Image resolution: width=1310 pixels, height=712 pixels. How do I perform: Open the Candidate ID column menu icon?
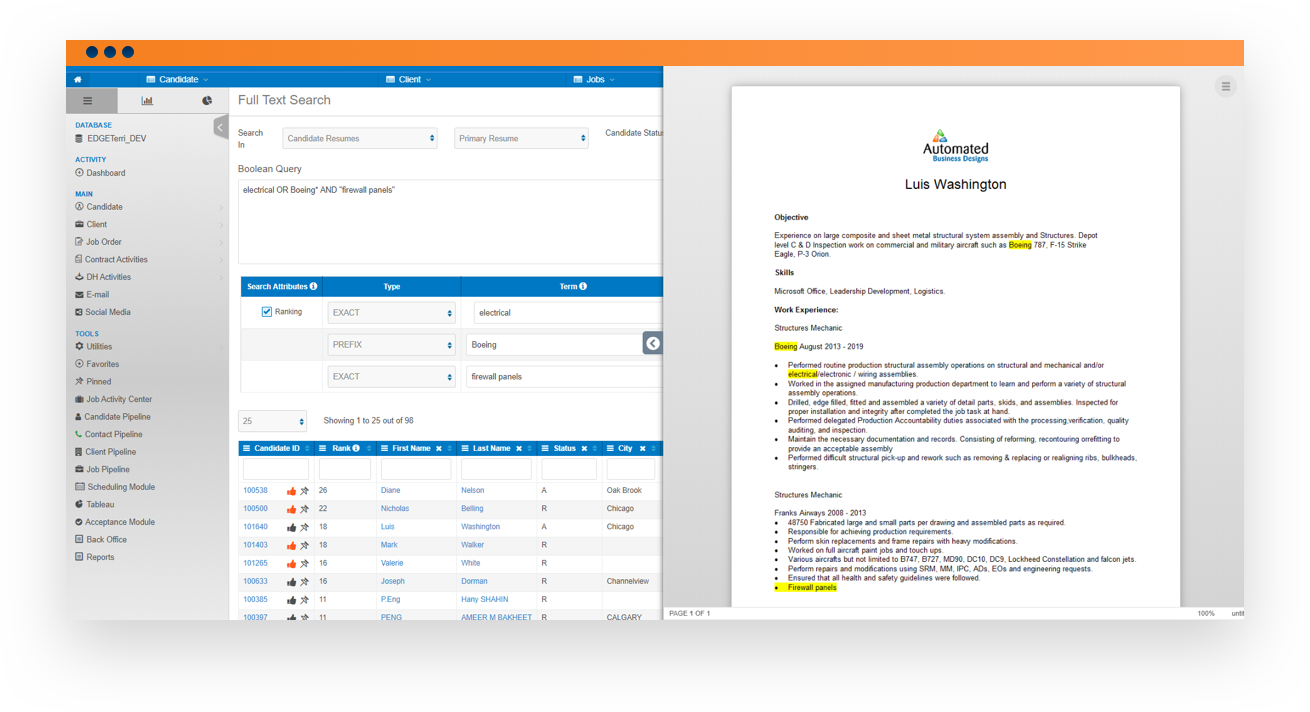pyautogui.click(x=248, y=449)
